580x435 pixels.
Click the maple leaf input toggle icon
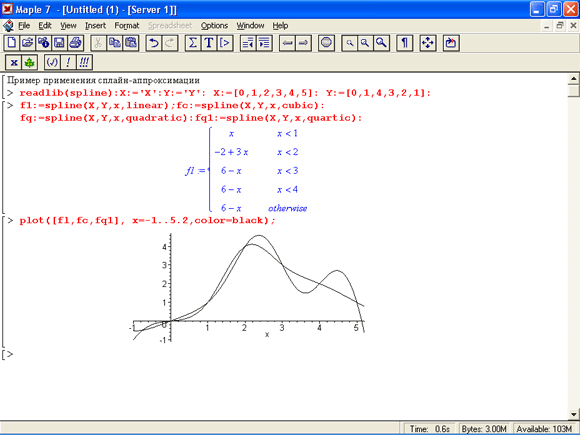coord(30,62)
